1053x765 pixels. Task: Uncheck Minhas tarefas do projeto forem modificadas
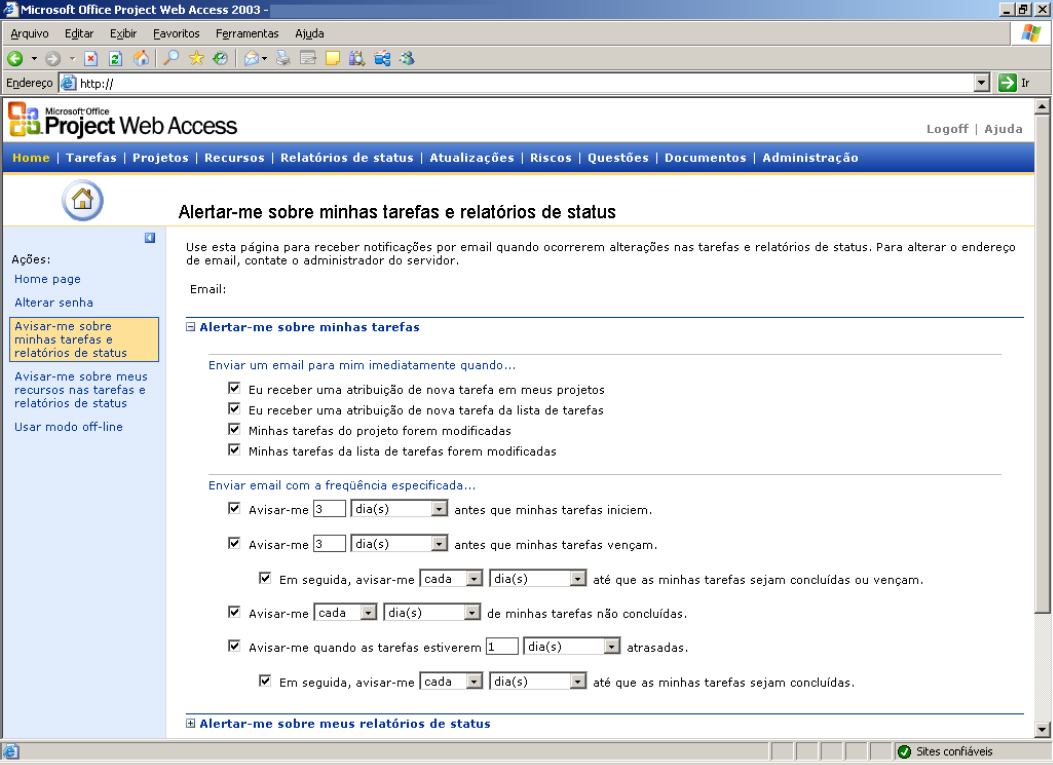(234, 429)
